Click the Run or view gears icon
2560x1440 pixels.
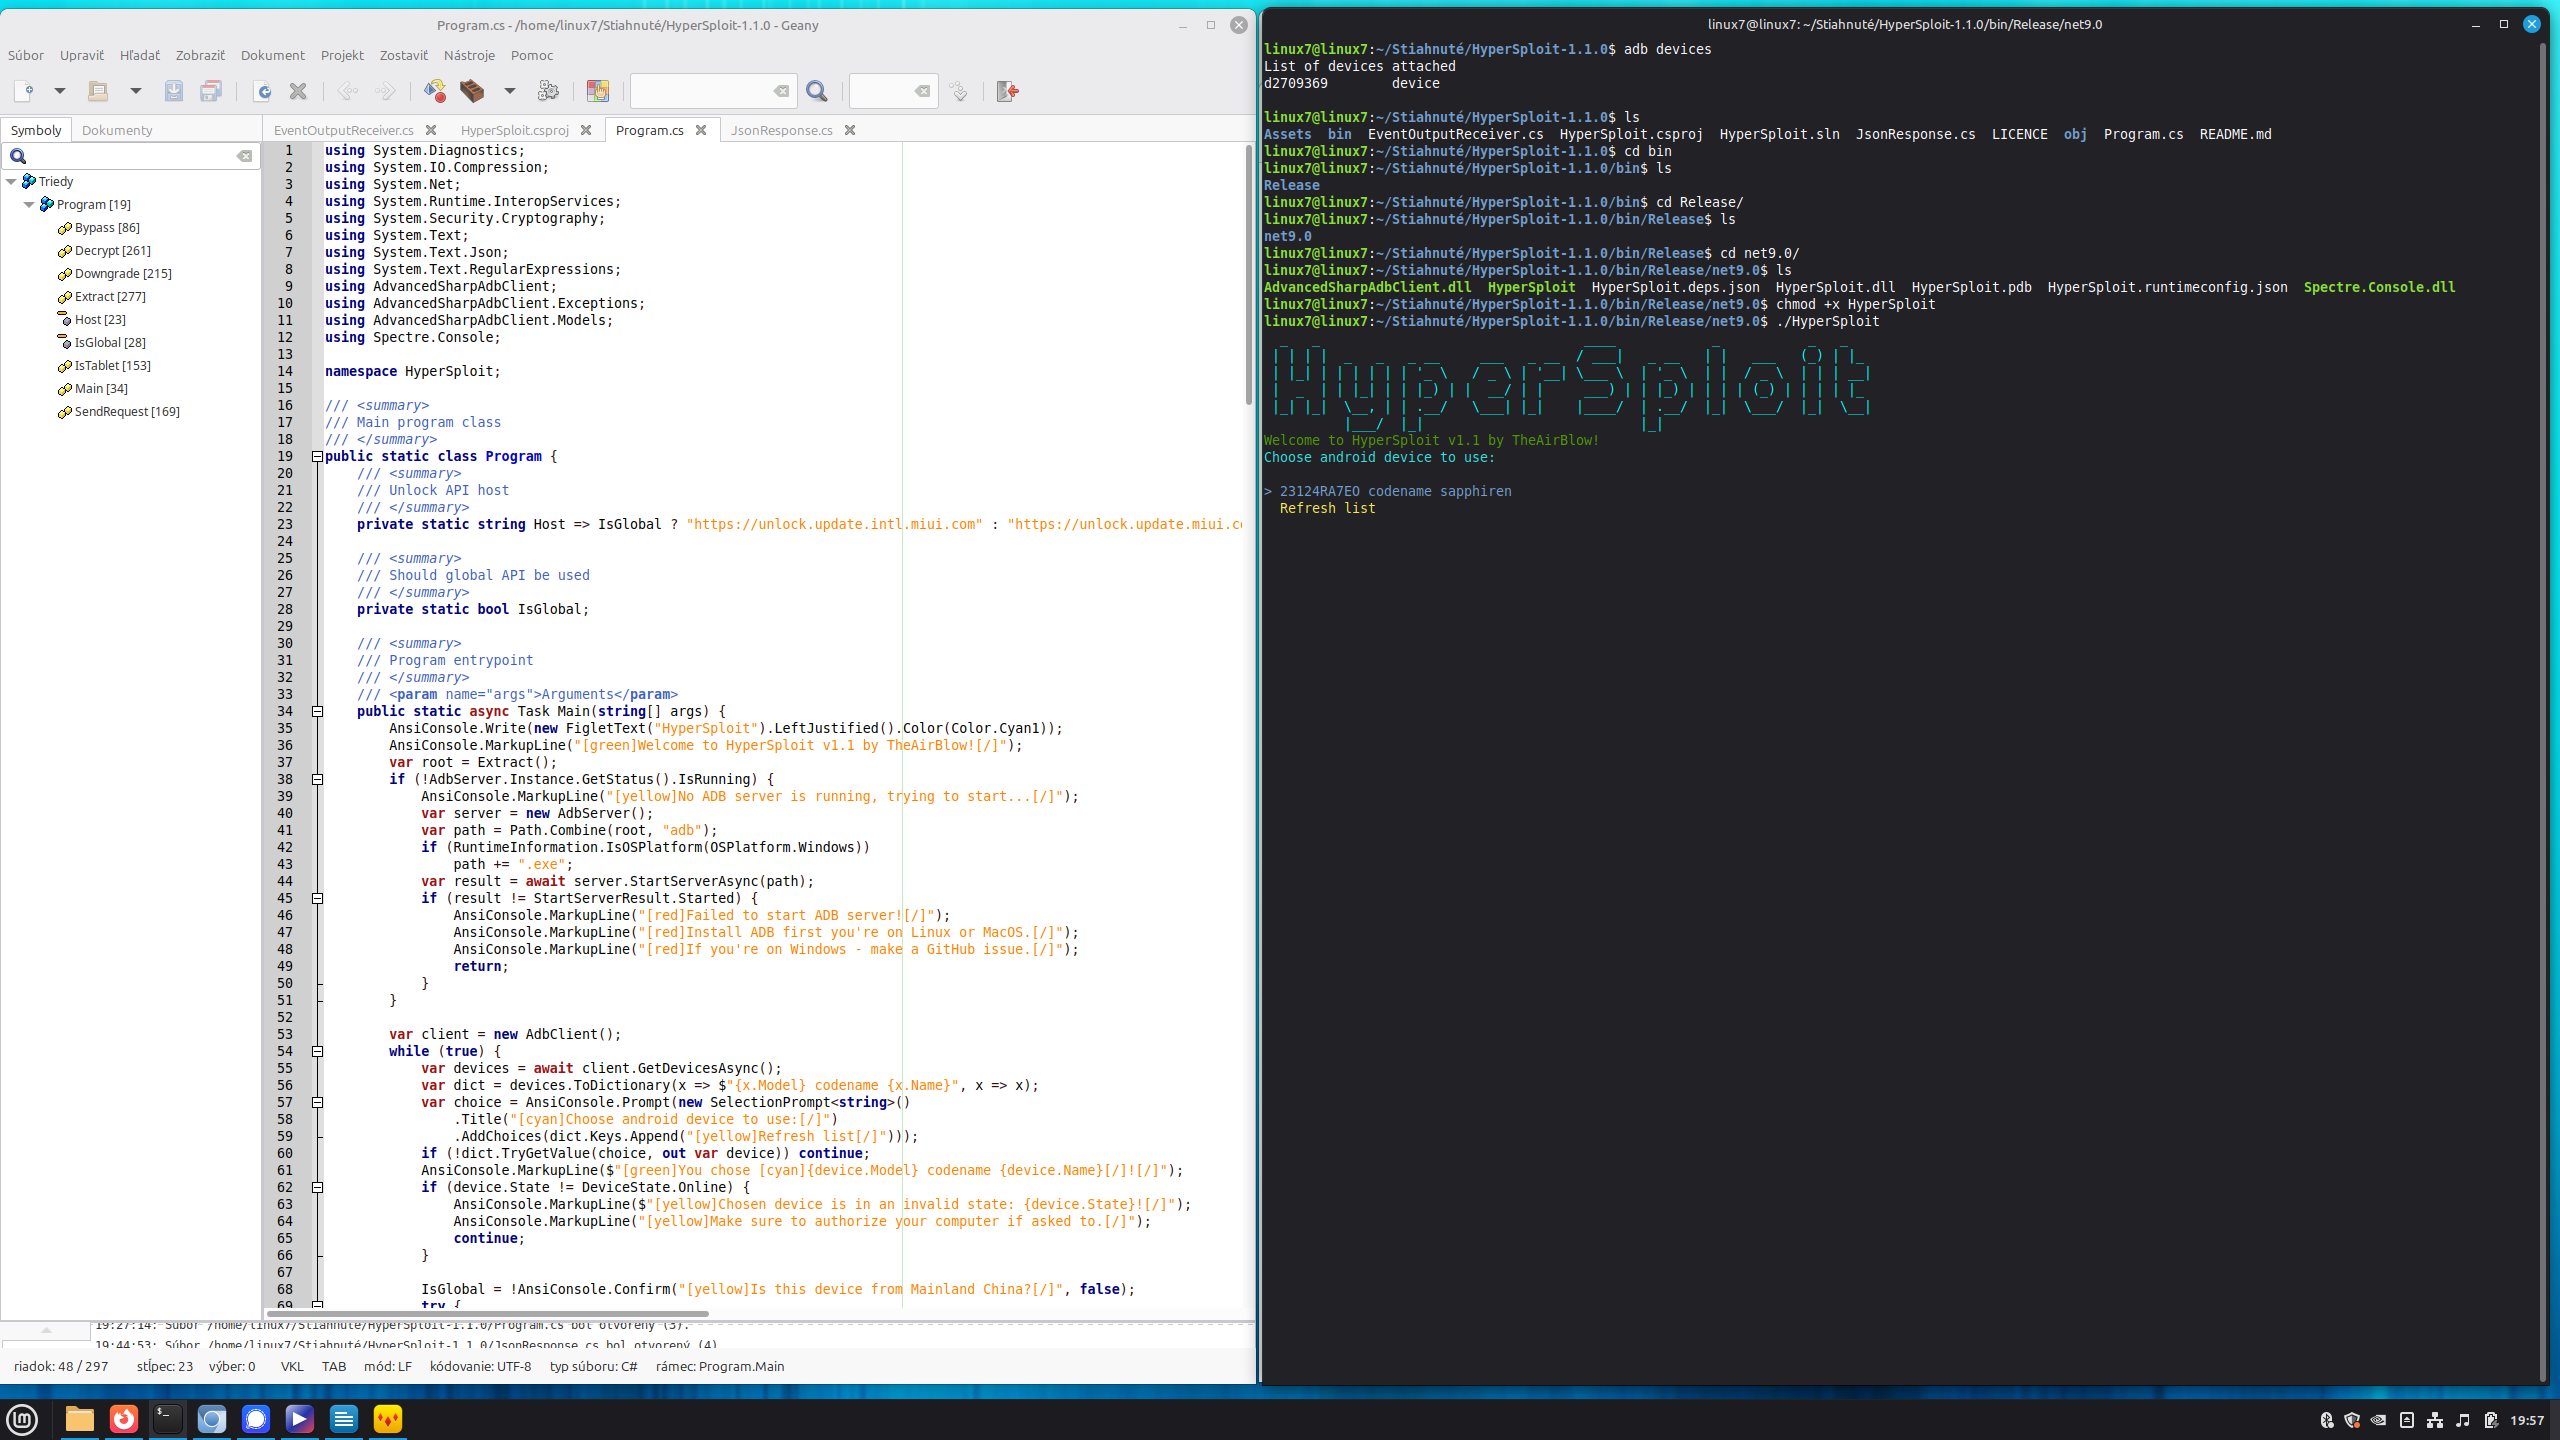click(548, 91)
